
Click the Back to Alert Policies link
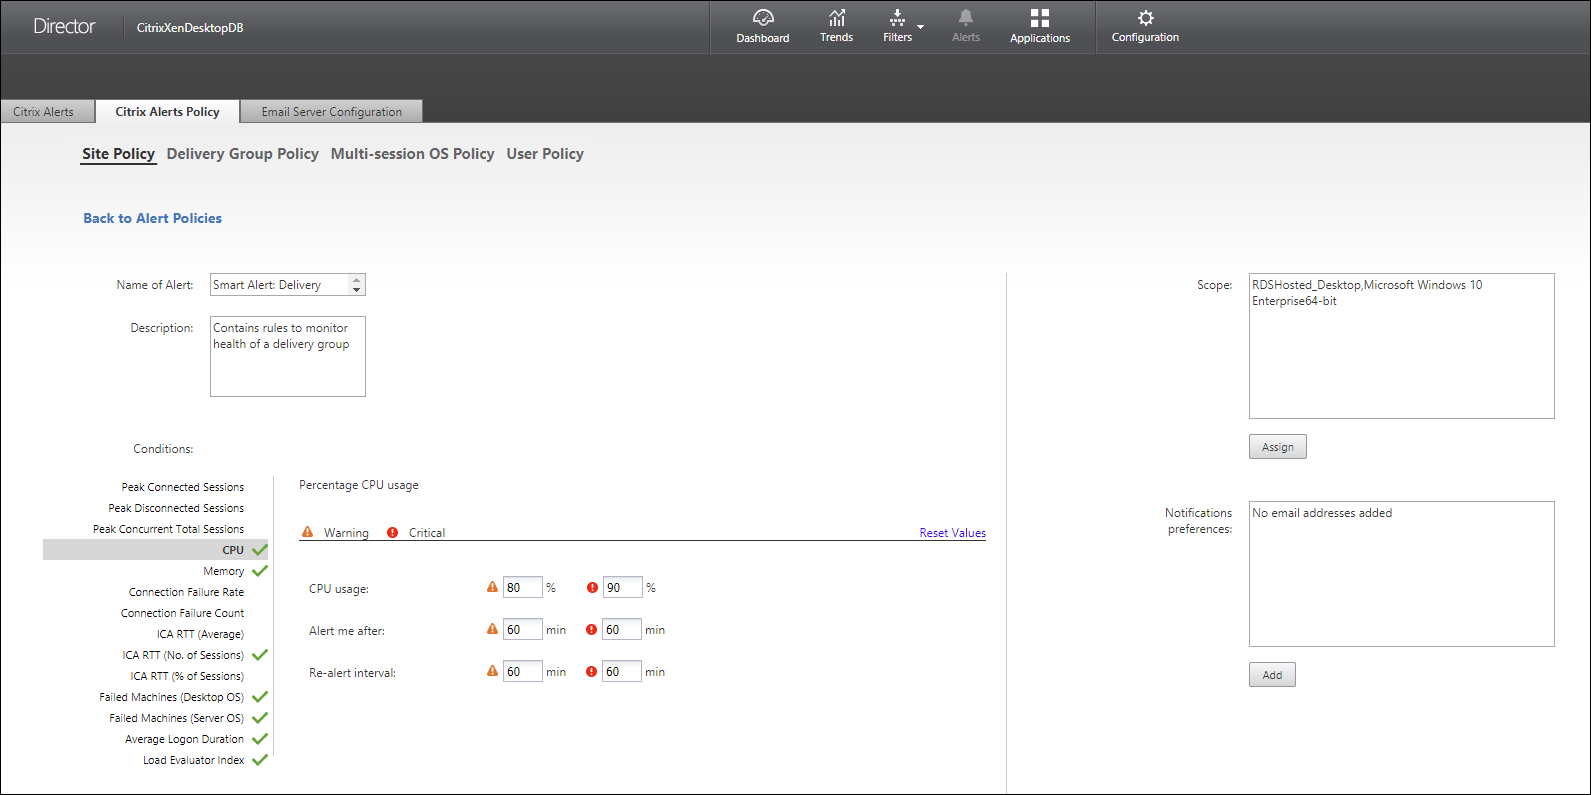pyautogui.click(x=152, y=218)
